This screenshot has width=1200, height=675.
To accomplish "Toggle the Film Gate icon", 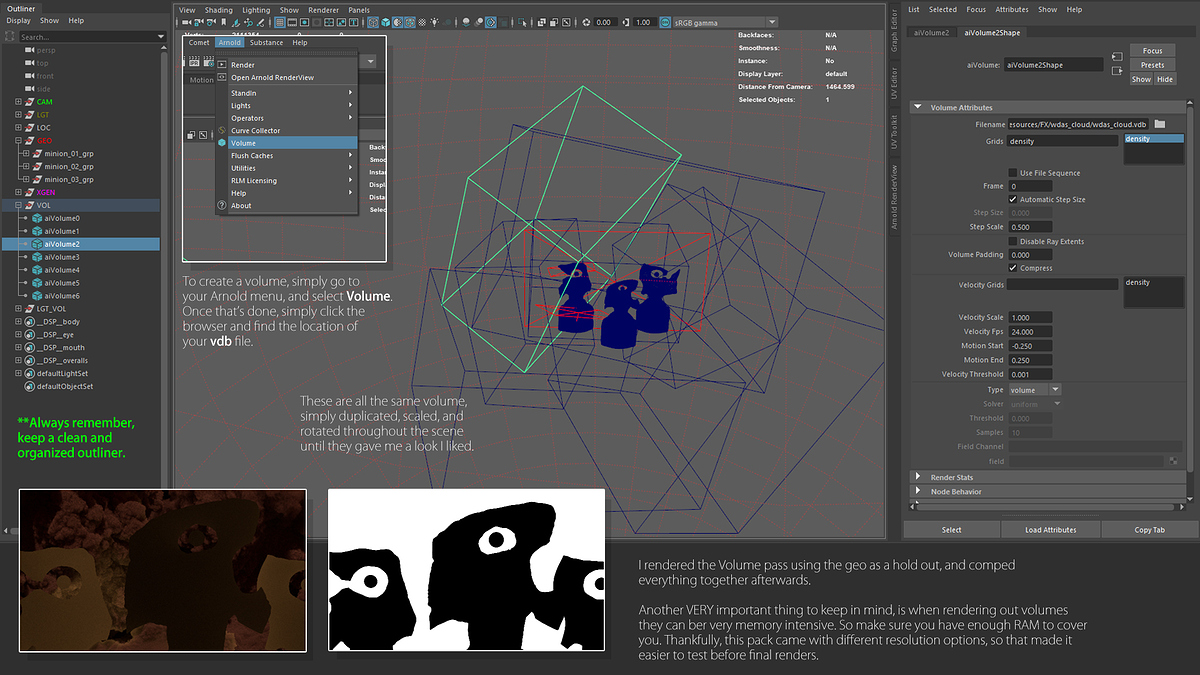I will (x=292, y=22).
